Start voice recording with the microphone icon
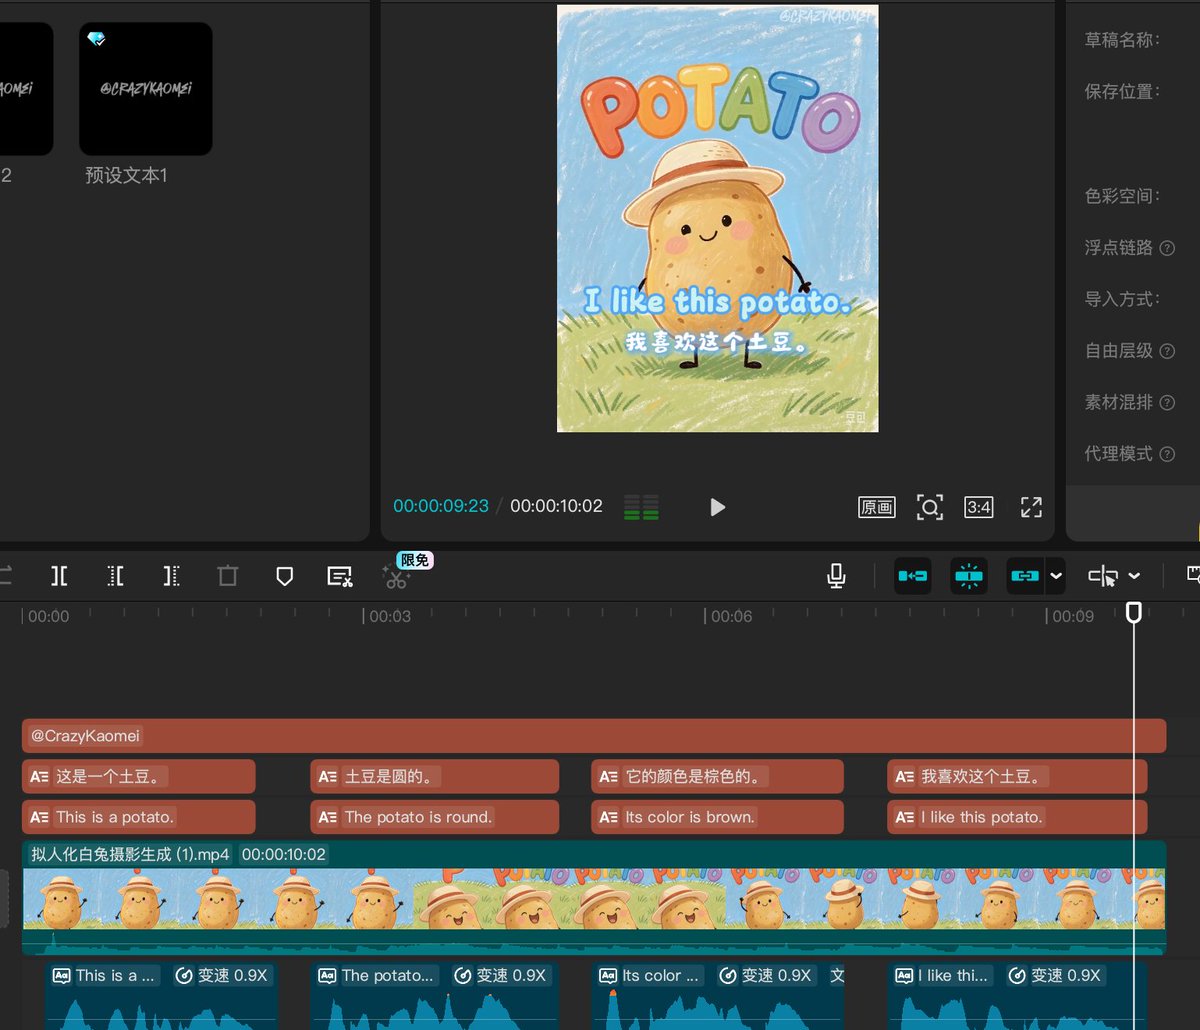 point(837,576)
